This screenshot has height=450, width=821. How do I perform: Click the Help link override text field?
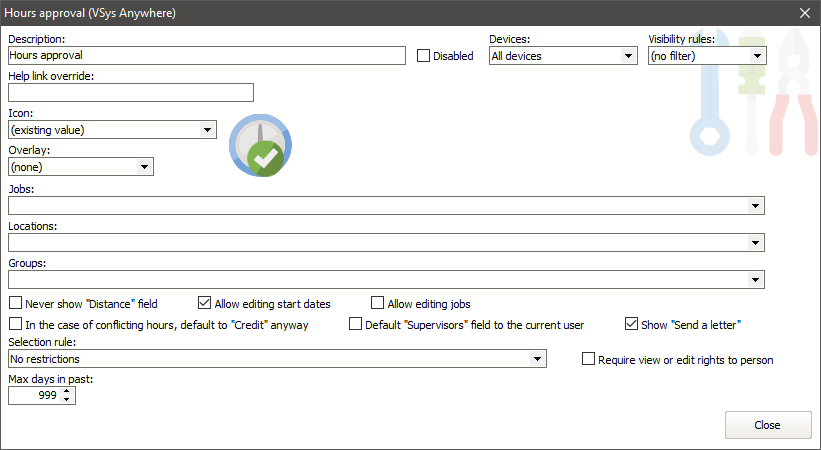[130, 93]
